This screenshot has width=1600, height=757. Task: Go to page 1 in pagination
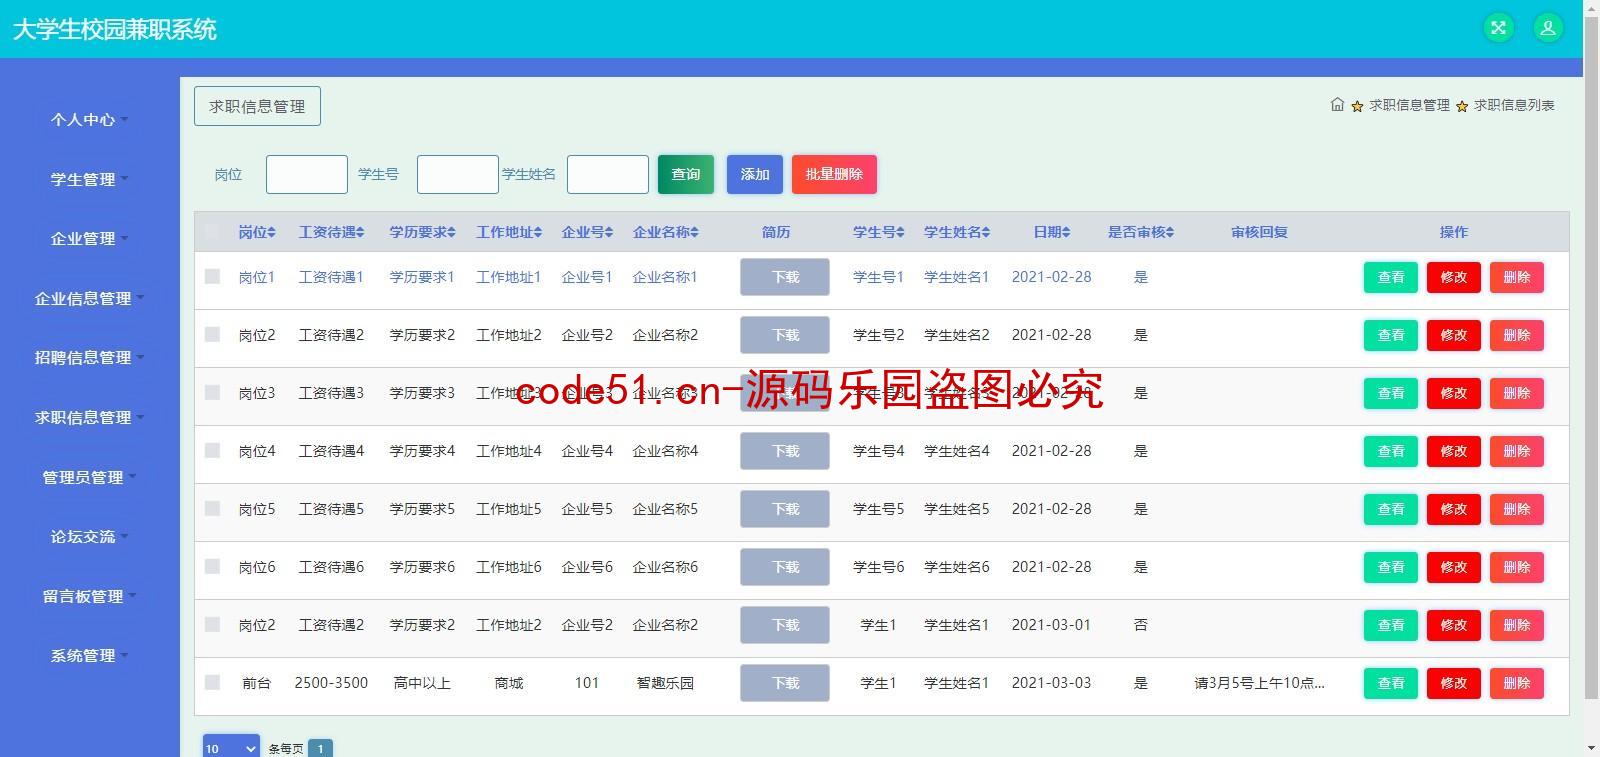[320, 748]
